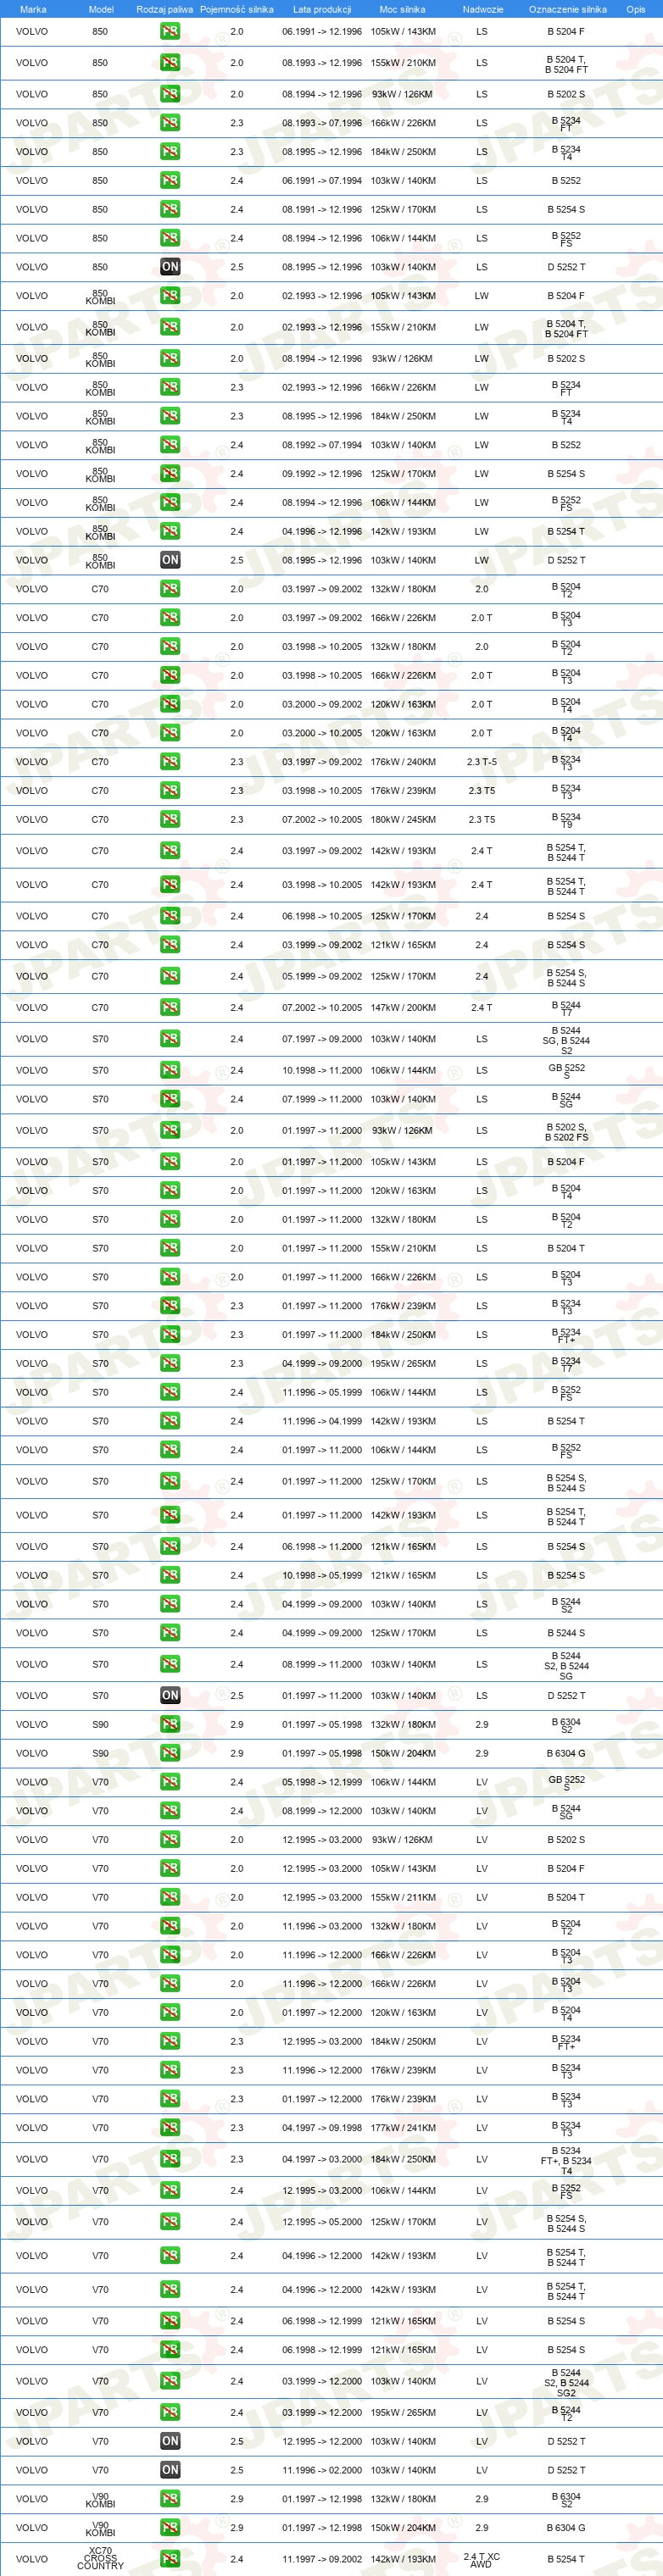Viewport: 663px width, 2576px height.
Task: Click the '2.3 T-5' body cell
Action: [x=482, y=762]
